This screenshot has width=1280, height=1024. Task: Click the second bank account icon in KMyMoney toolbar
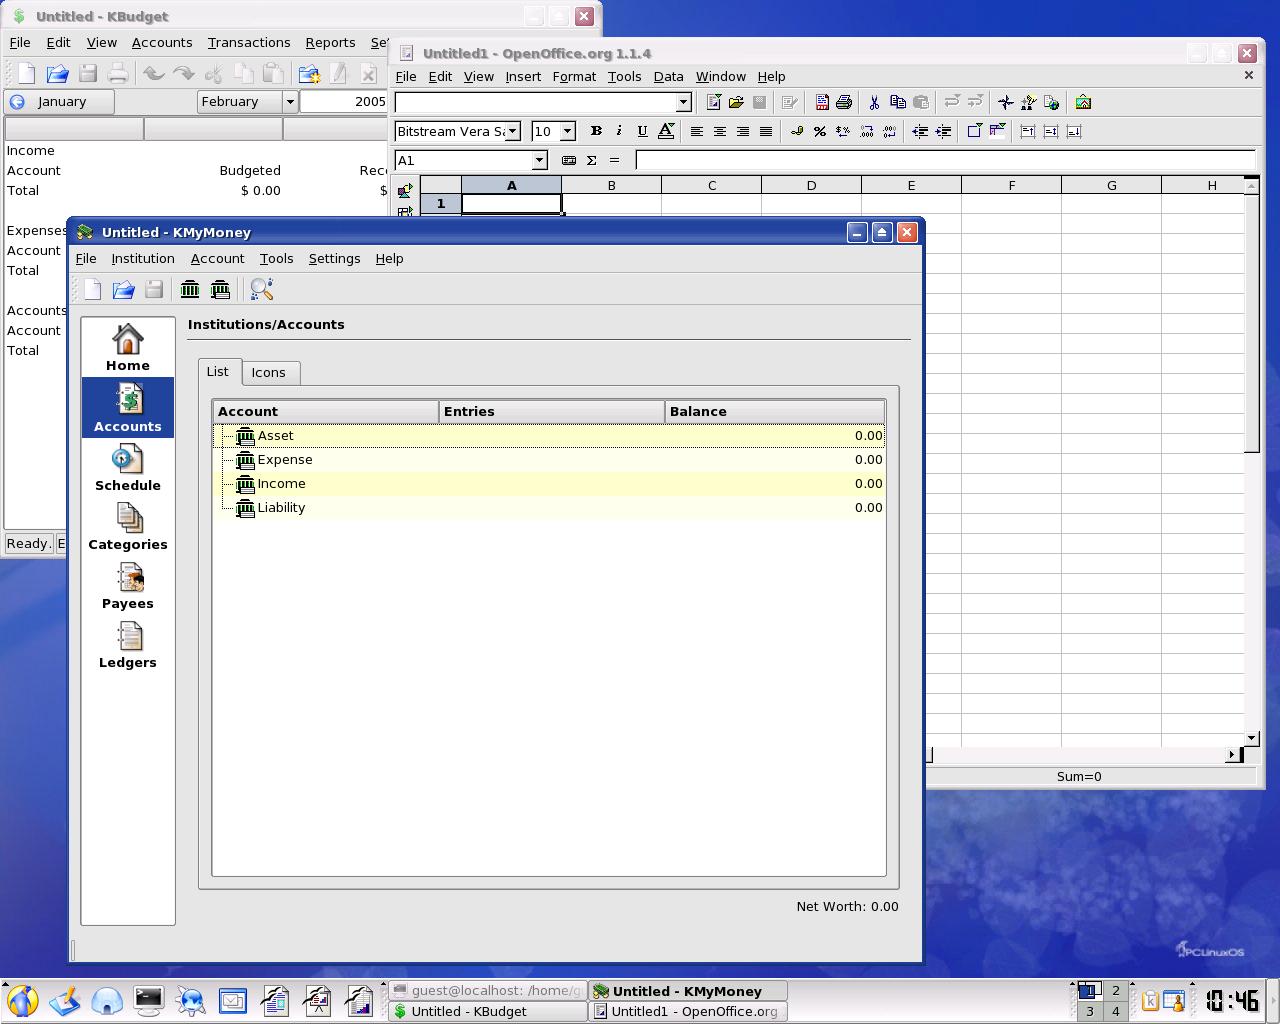click(x=221, y=290)
